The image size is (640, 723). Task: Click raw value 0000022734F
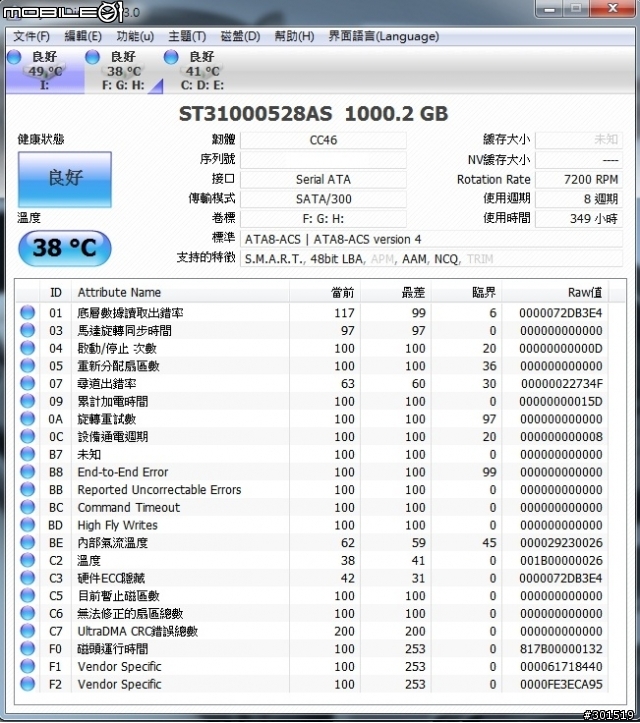point(562,384)
